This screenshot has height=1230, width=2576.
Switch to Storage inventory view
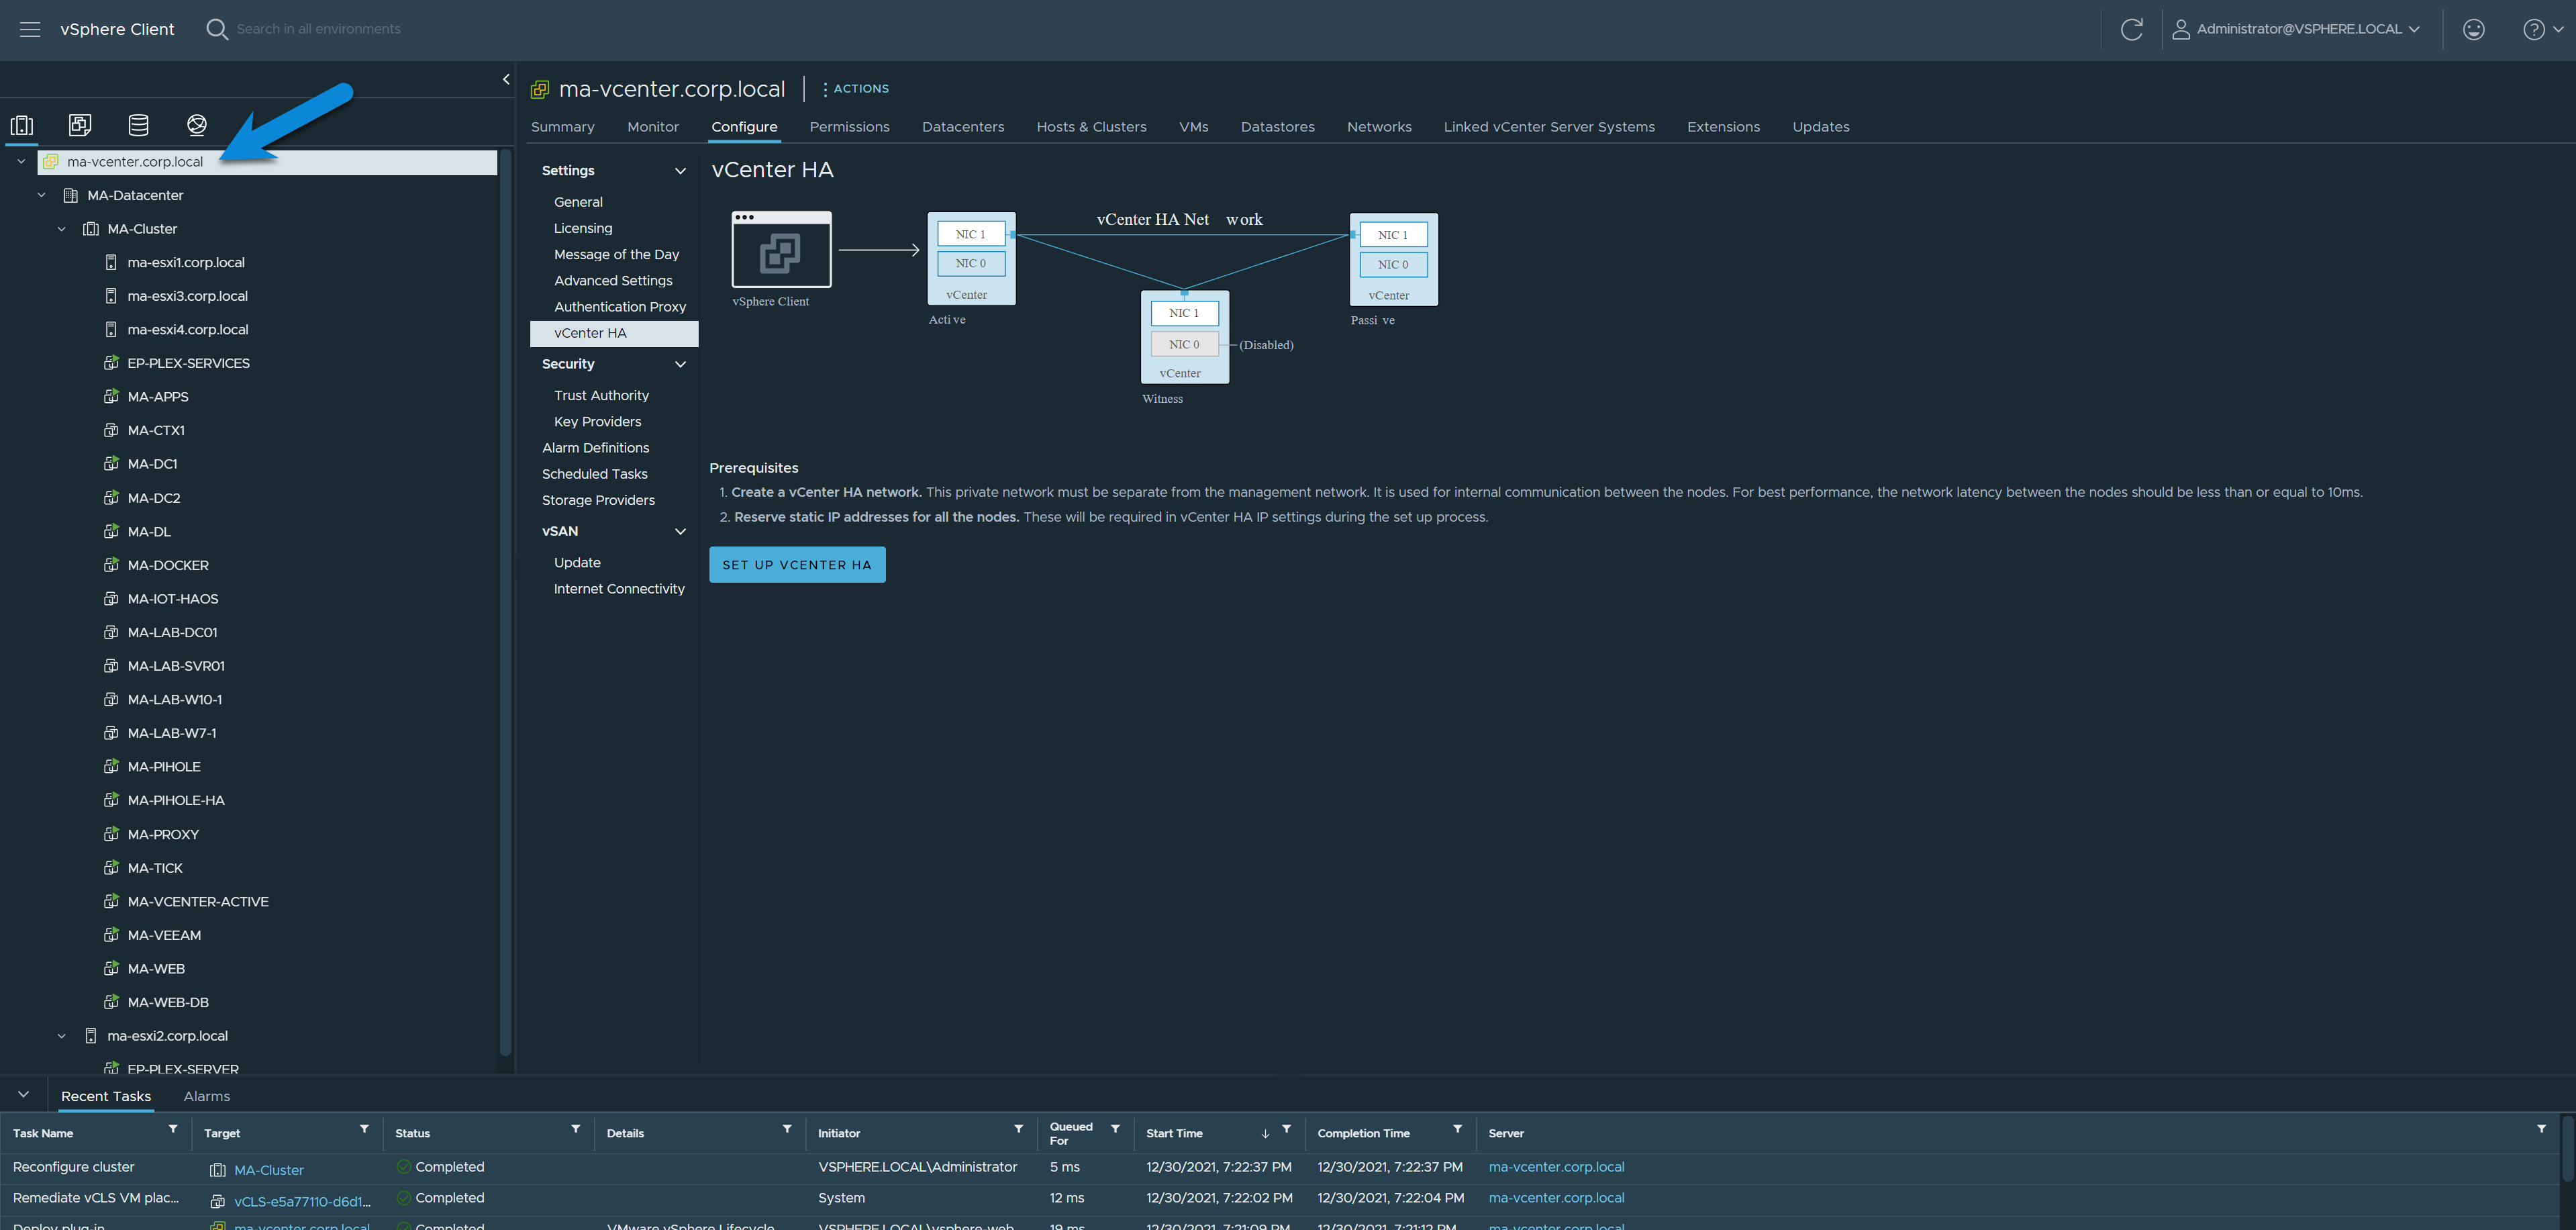coord(138,125)
